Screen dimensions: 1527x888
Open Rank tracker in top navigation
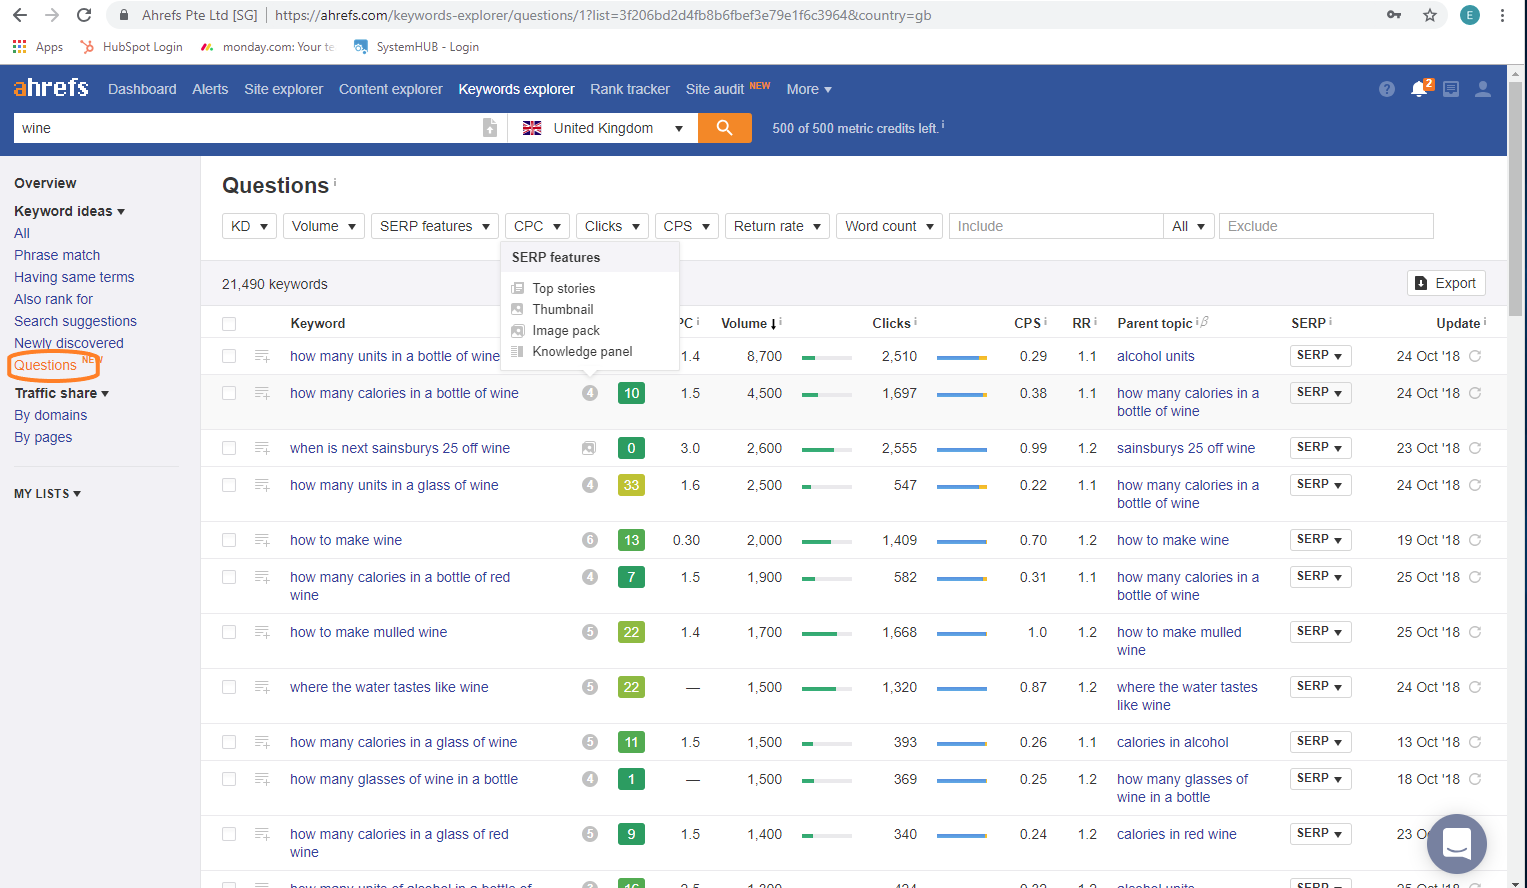pos(630,89)
